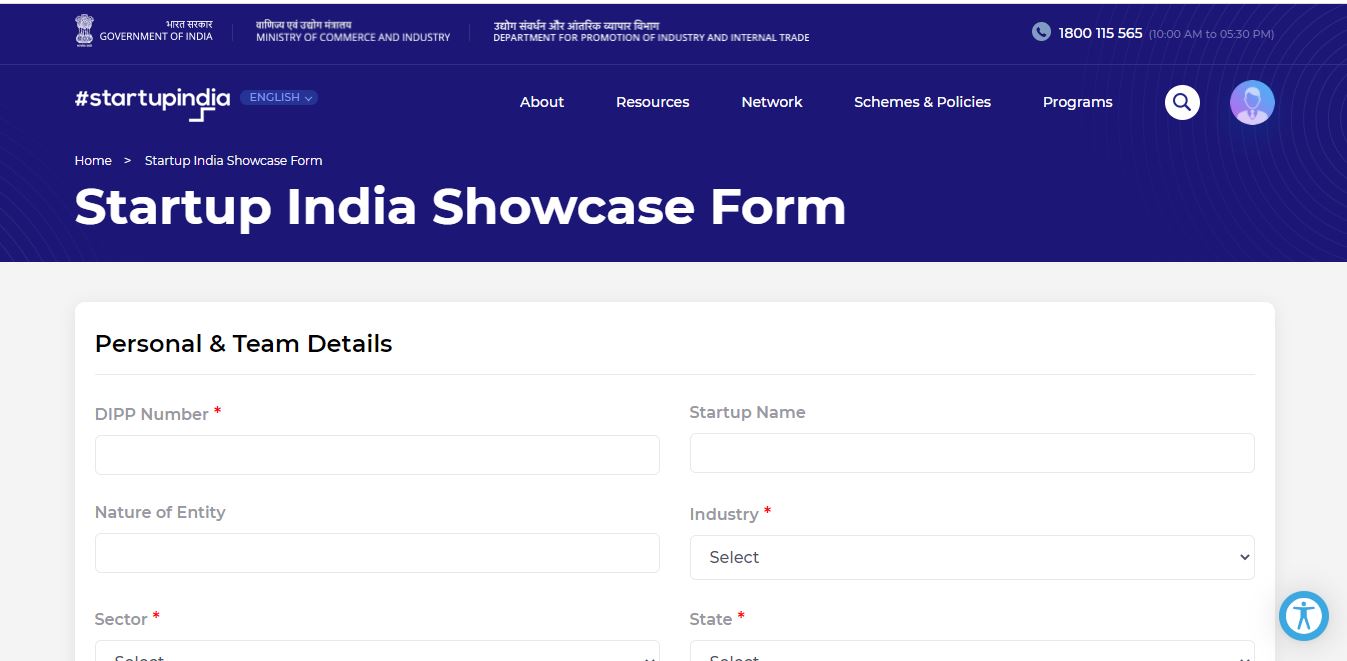
Task: Expand the Sector select dropdown
Action: pyautogui.click(x=376, y=654)
